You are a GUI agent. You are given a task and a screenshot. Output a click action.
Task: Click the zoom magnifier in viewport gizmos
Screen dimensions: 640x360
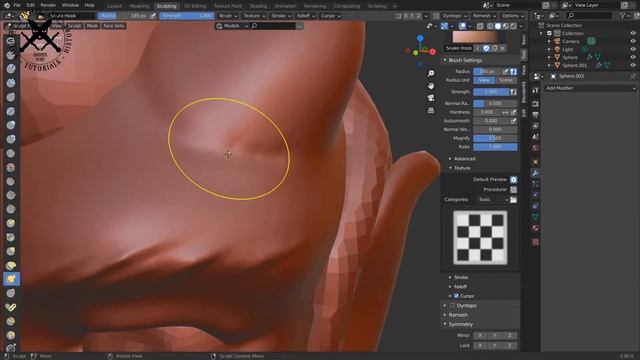431,73
